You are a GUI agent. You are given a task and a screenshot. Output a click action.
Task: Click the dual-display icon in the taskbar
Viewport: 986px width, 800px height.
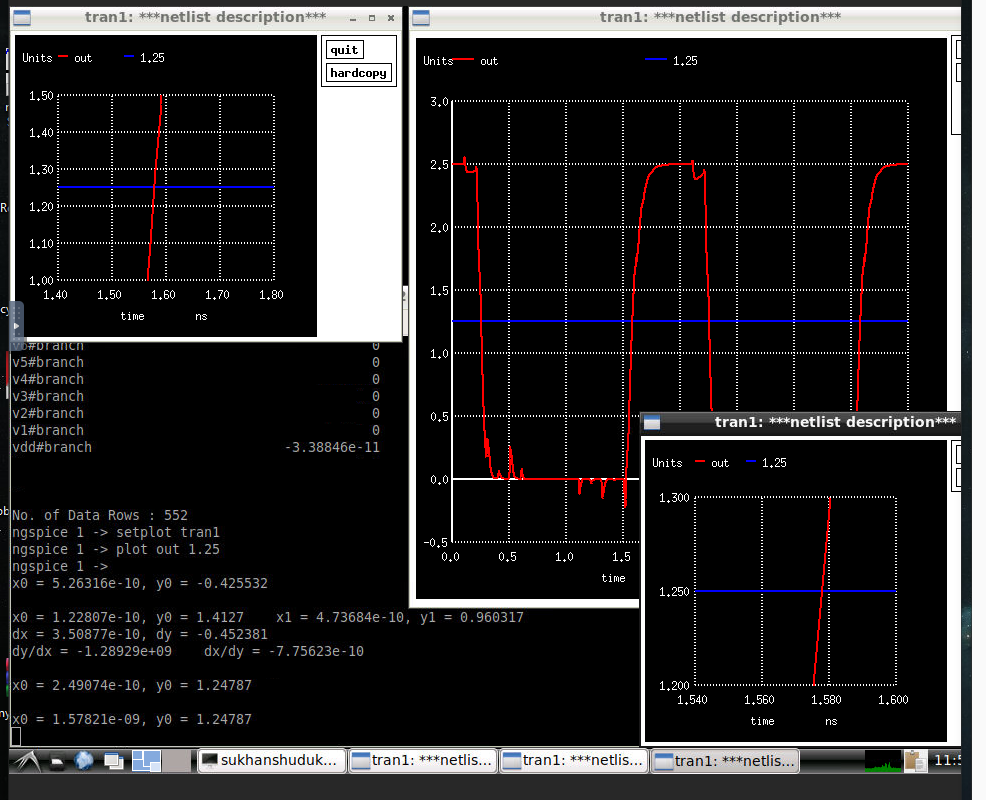113,760
